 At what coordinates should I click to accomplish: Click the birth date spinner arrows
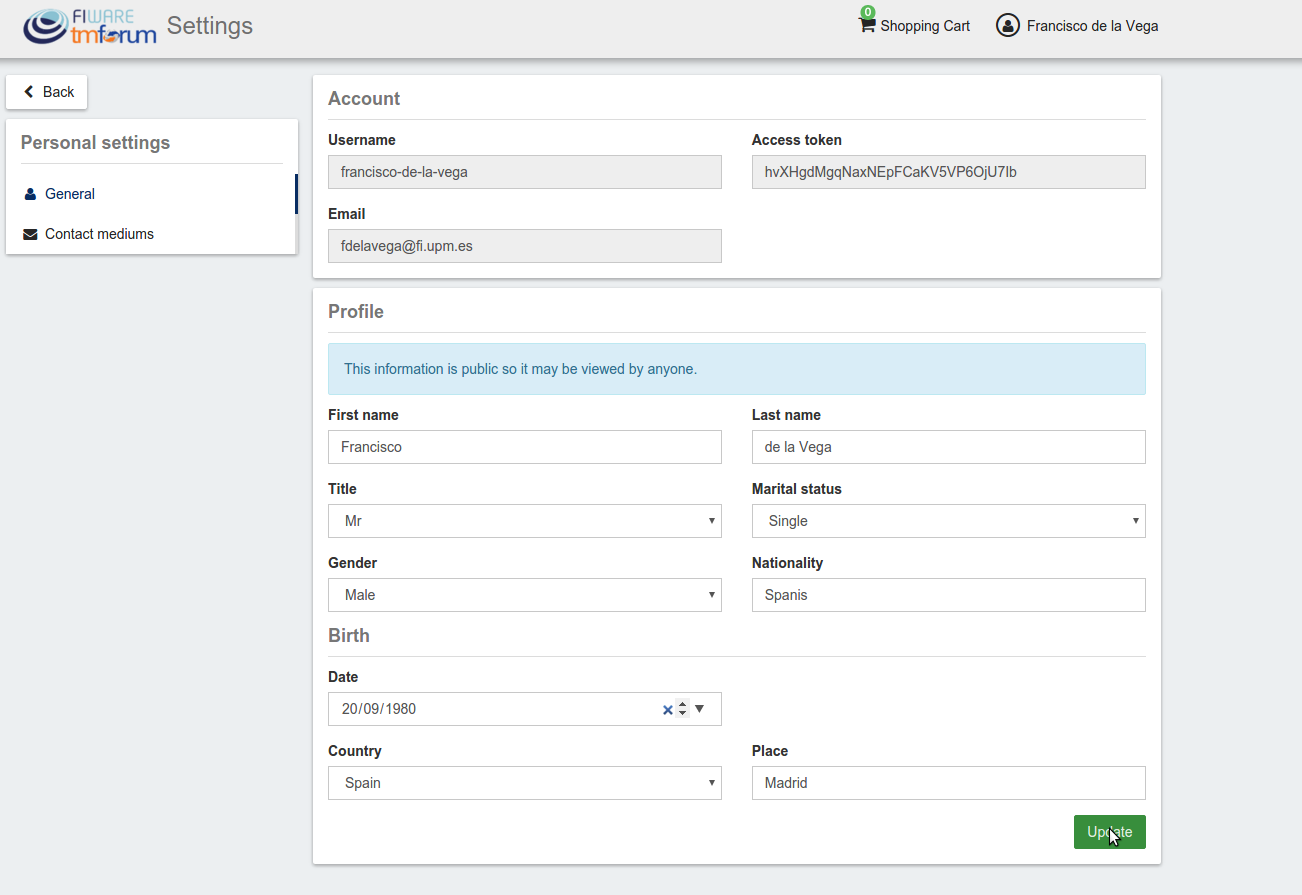point(682,709)
